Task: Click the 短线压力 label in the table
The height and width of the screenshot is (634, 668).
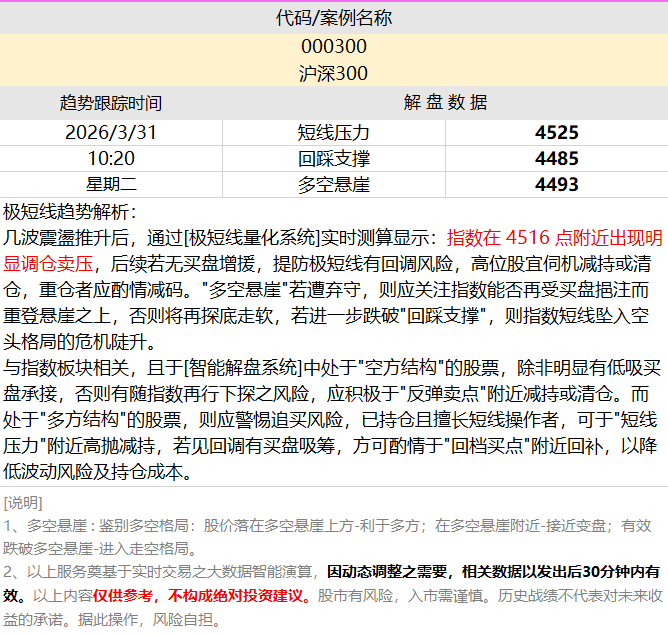Action: click(x=333, y=132)
